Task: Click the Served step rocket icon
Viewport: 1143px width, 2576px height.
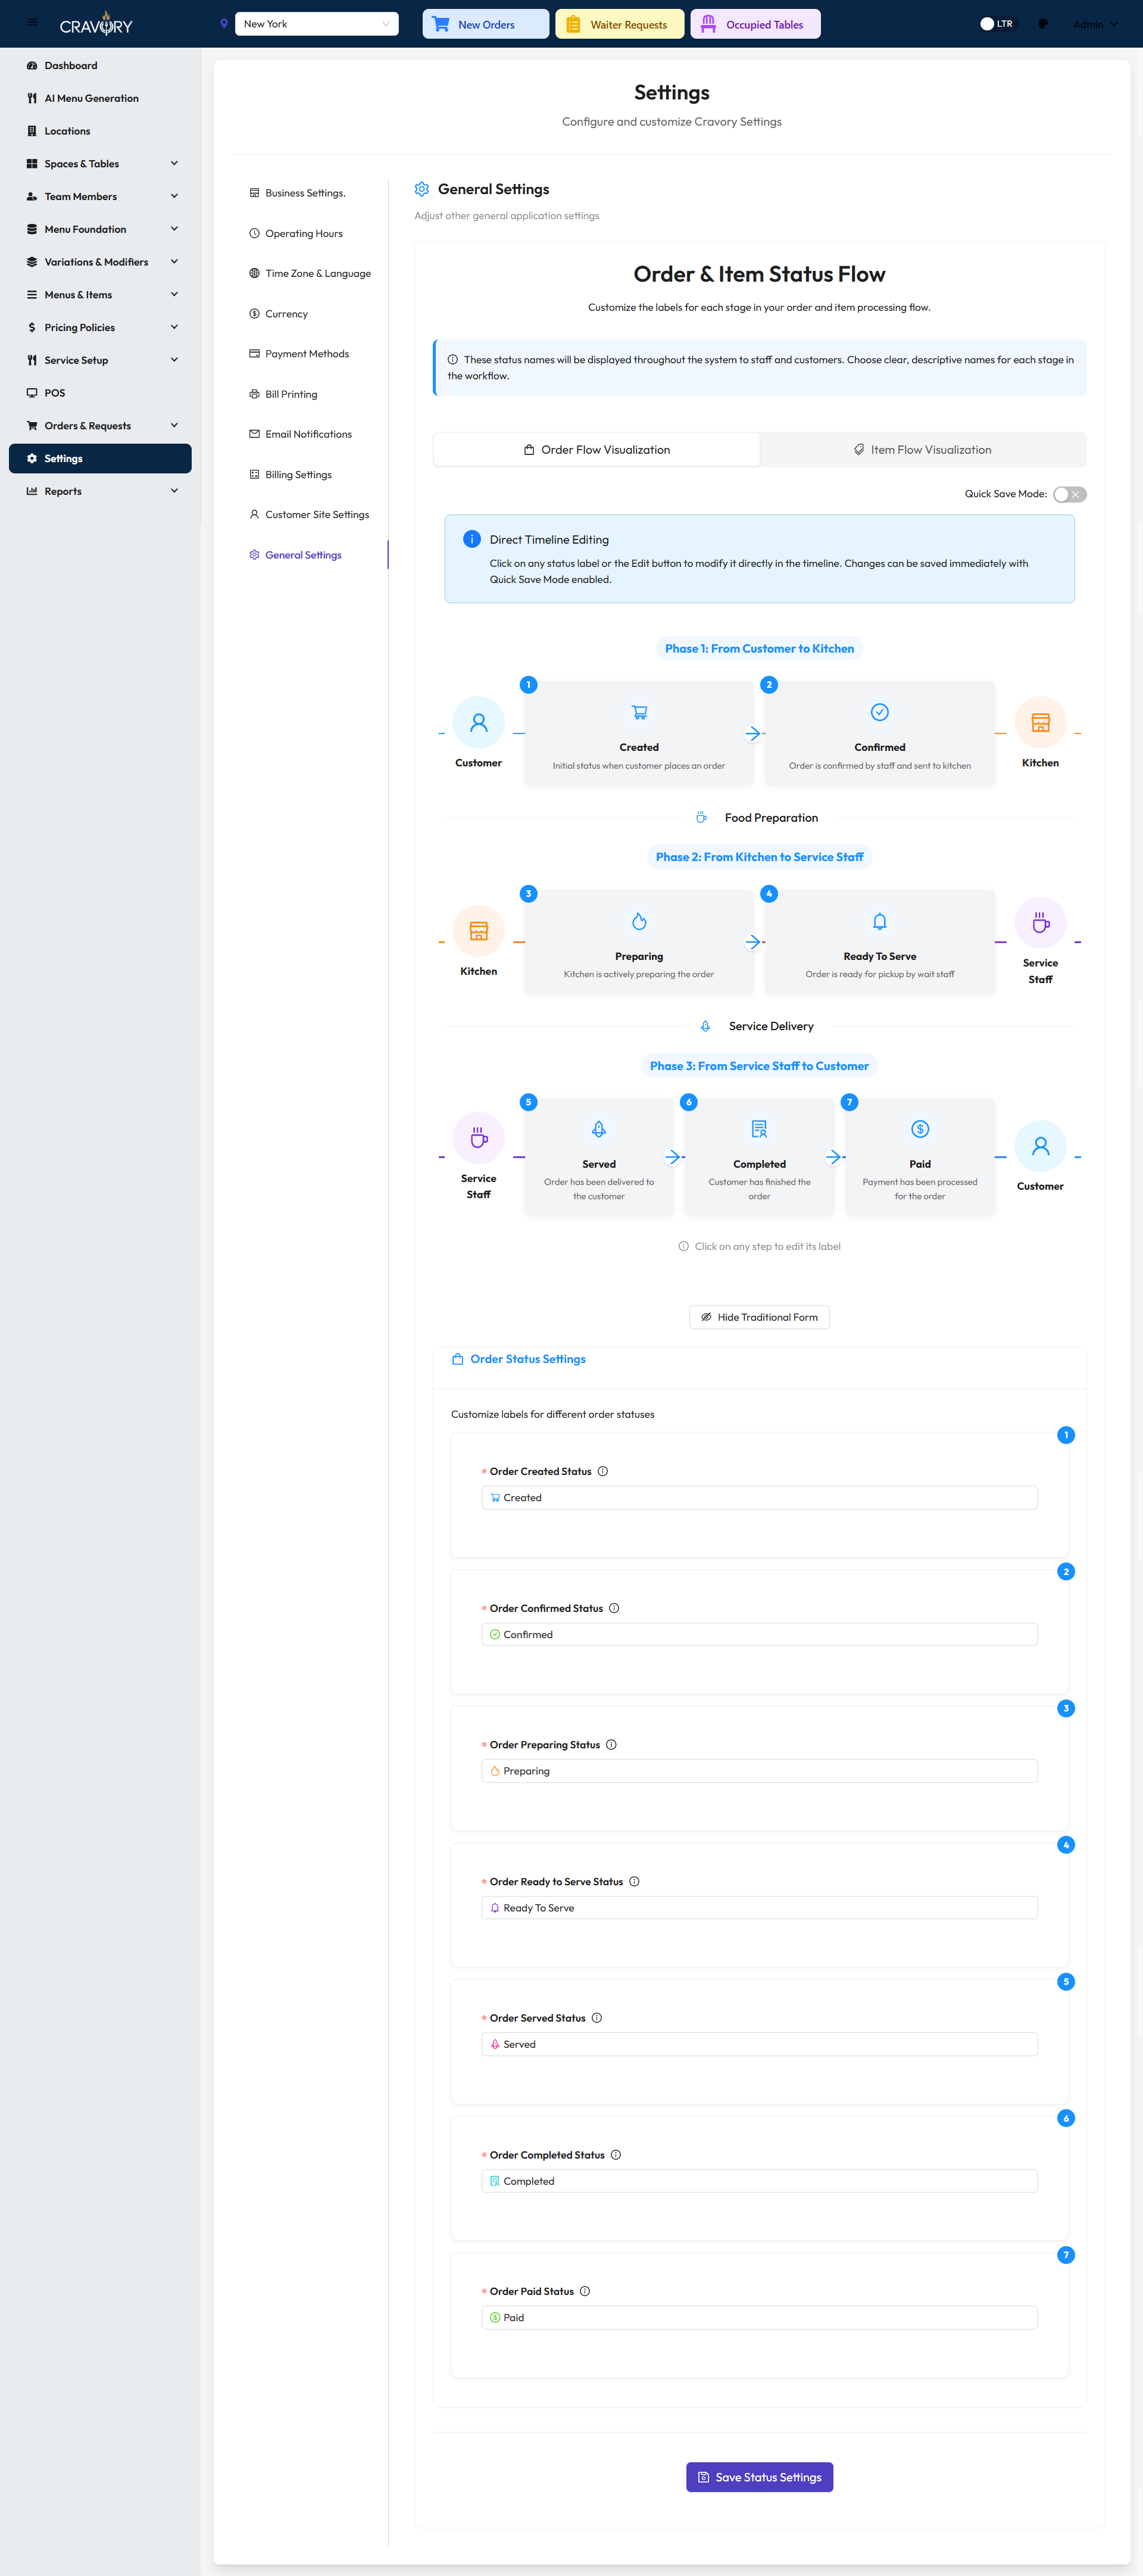Action: click(x=599, y=1129)
